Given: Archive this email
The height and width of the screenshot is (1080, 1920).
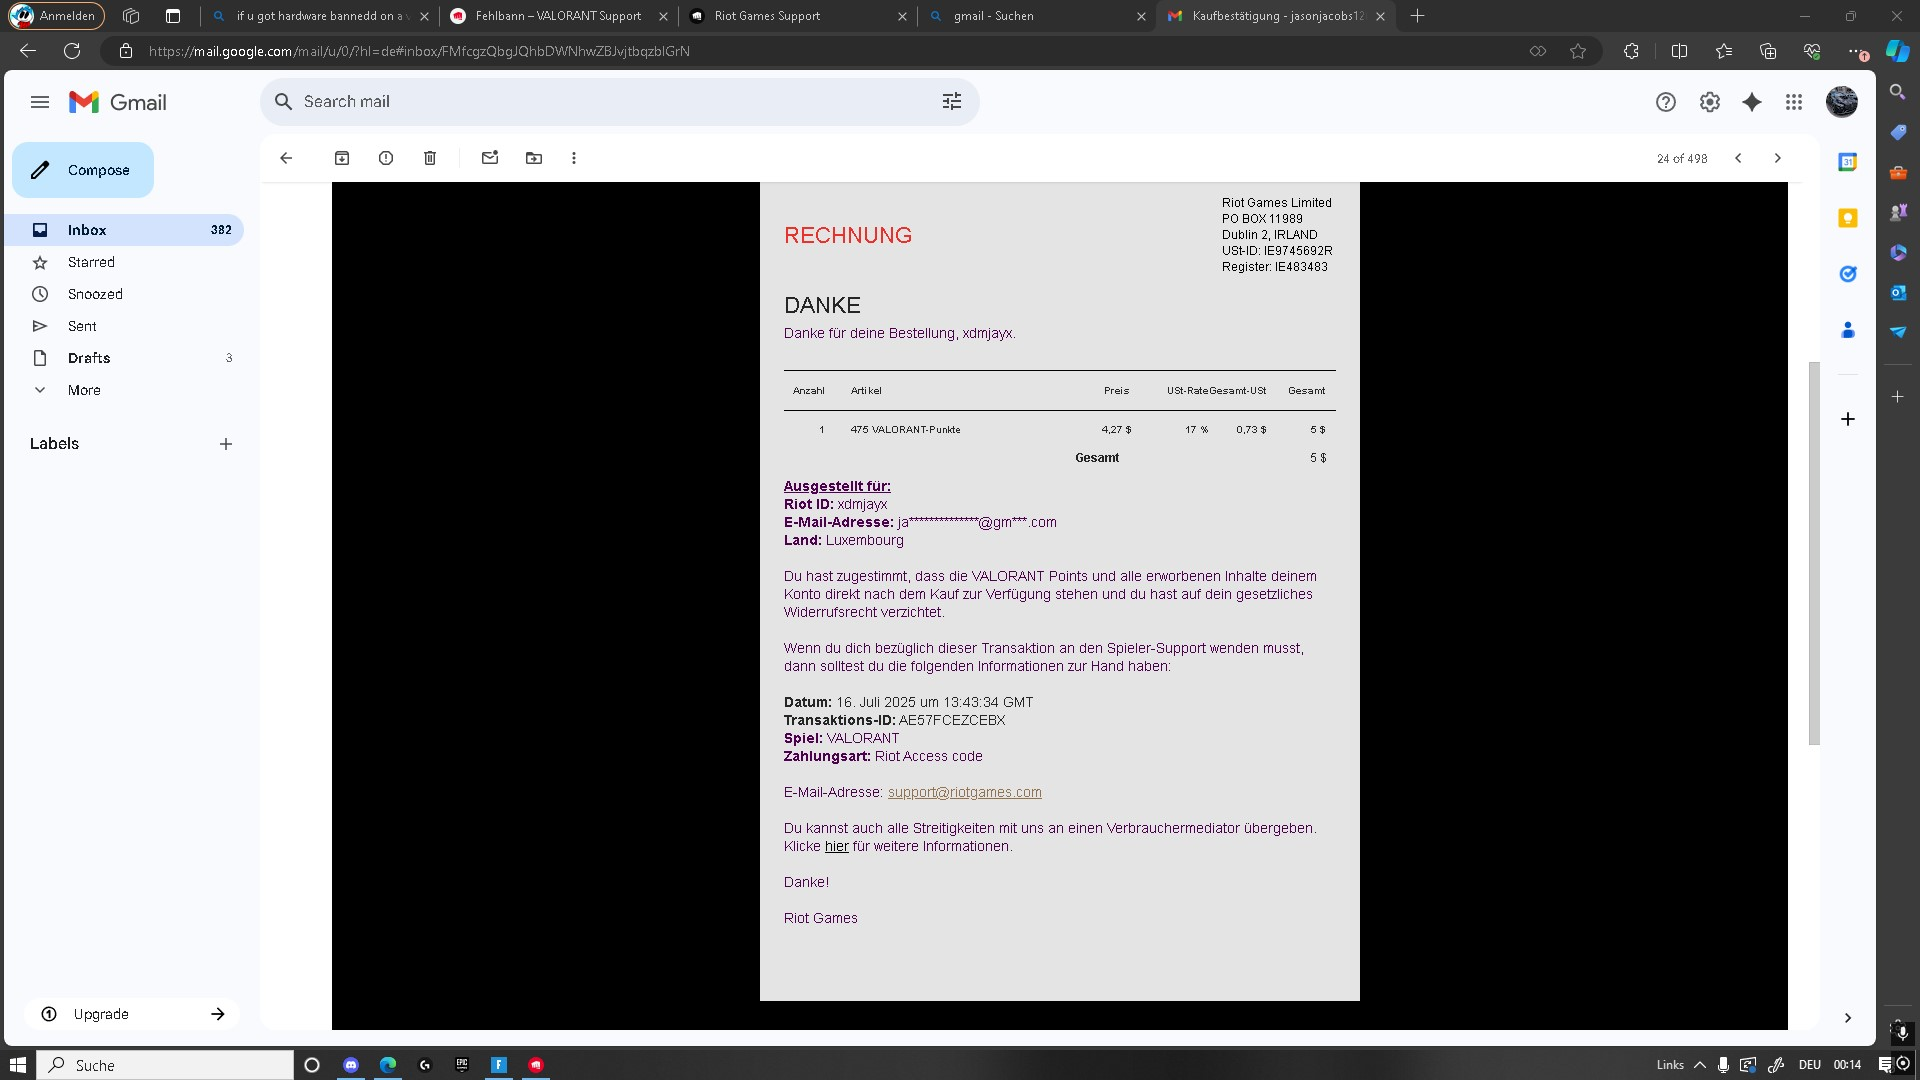Looking at the screenshot, I should pos(342,158).
